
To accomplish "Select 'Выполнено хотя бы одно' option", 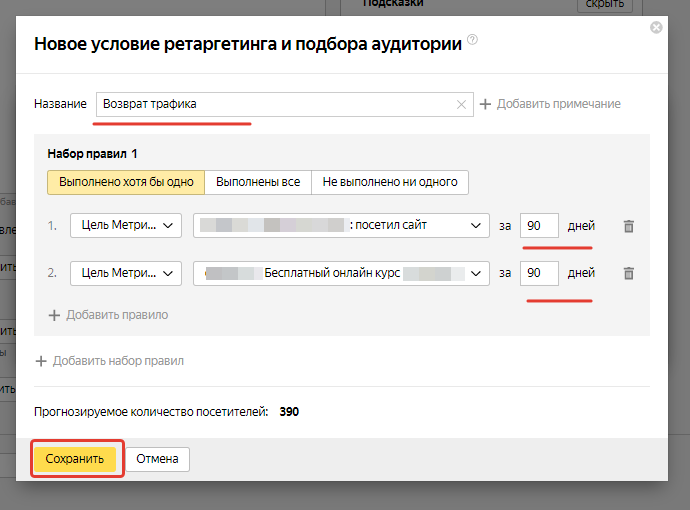I will click(126, 182).
